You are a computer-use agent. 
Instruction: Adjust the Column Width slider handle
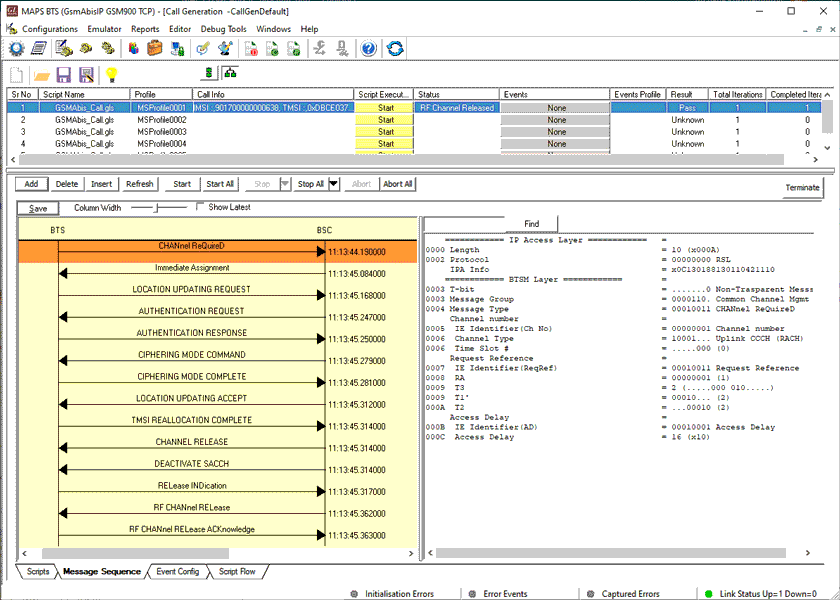pos(156,207)
